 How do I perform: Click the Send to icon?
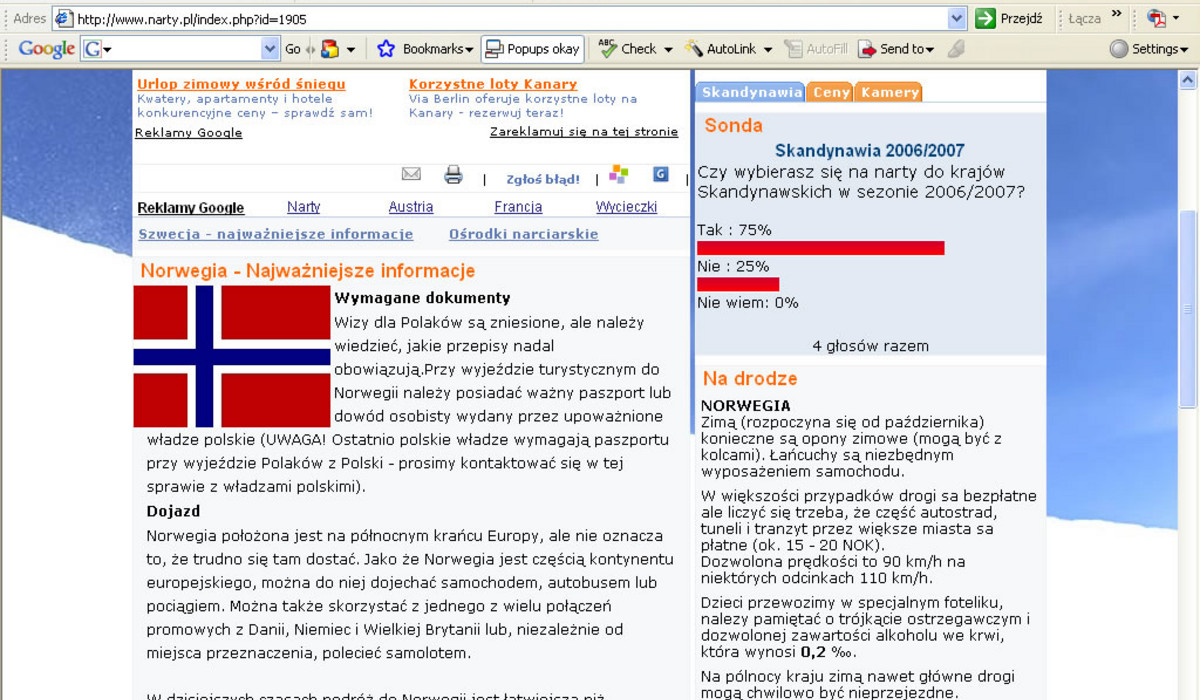(867, 49)
